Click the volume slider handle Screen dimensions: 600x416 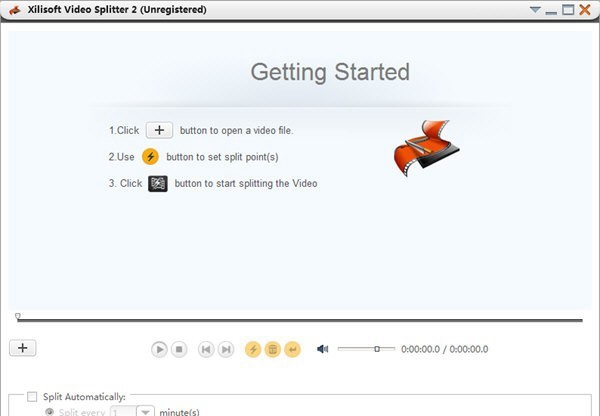click(377, 349)
